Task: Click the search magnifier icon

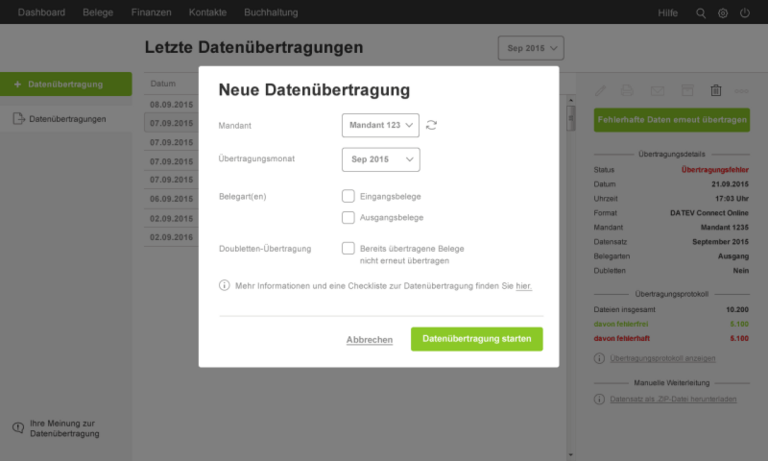Action: [700, 13]
